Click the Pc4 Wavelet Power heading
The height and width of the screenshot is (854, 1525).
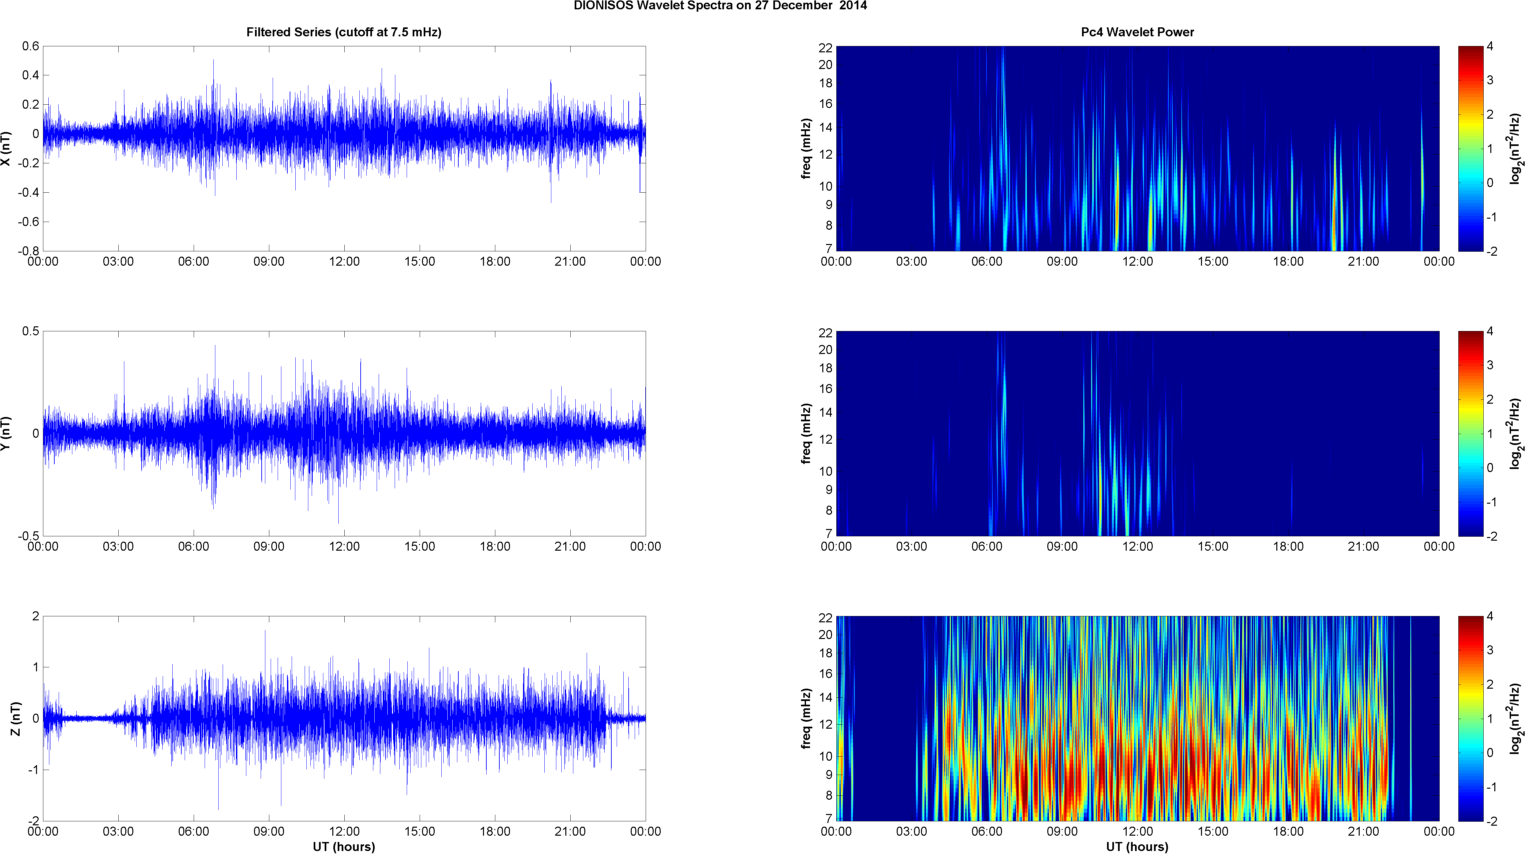tap(1137, 32)
